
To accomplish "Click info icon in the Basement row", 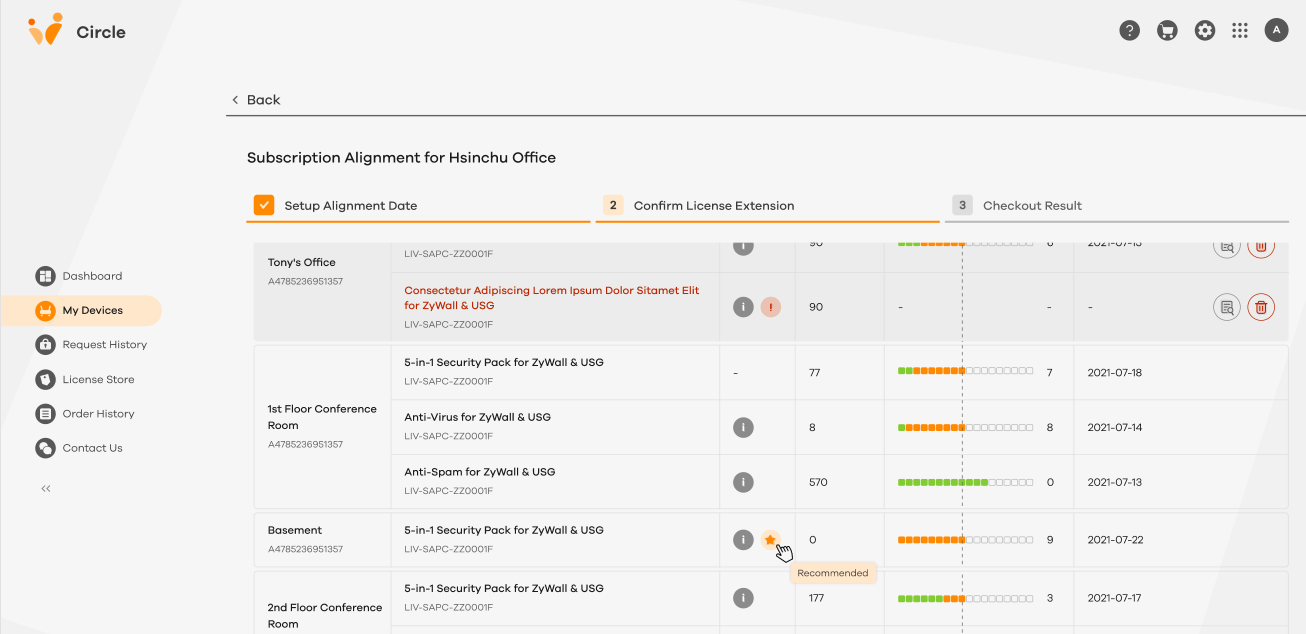I will [x=743, y=540].
